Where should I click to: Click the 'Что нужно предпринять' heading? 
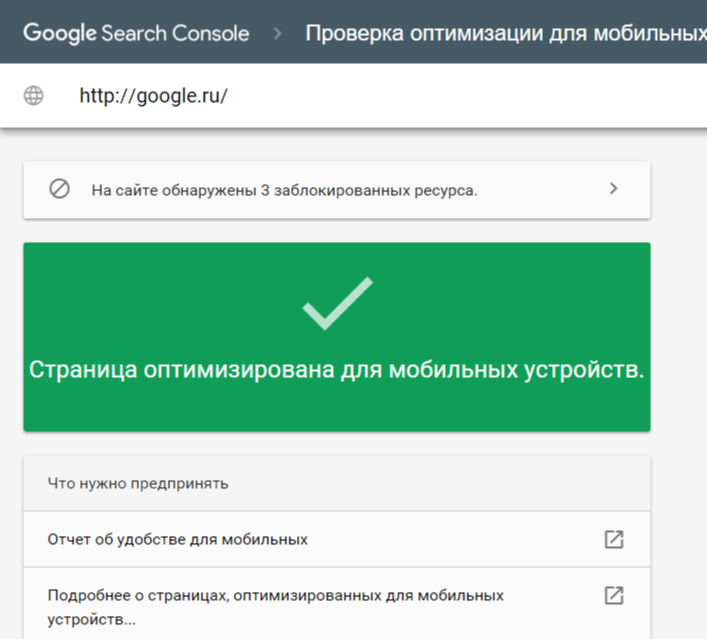[x=138, y=483]
